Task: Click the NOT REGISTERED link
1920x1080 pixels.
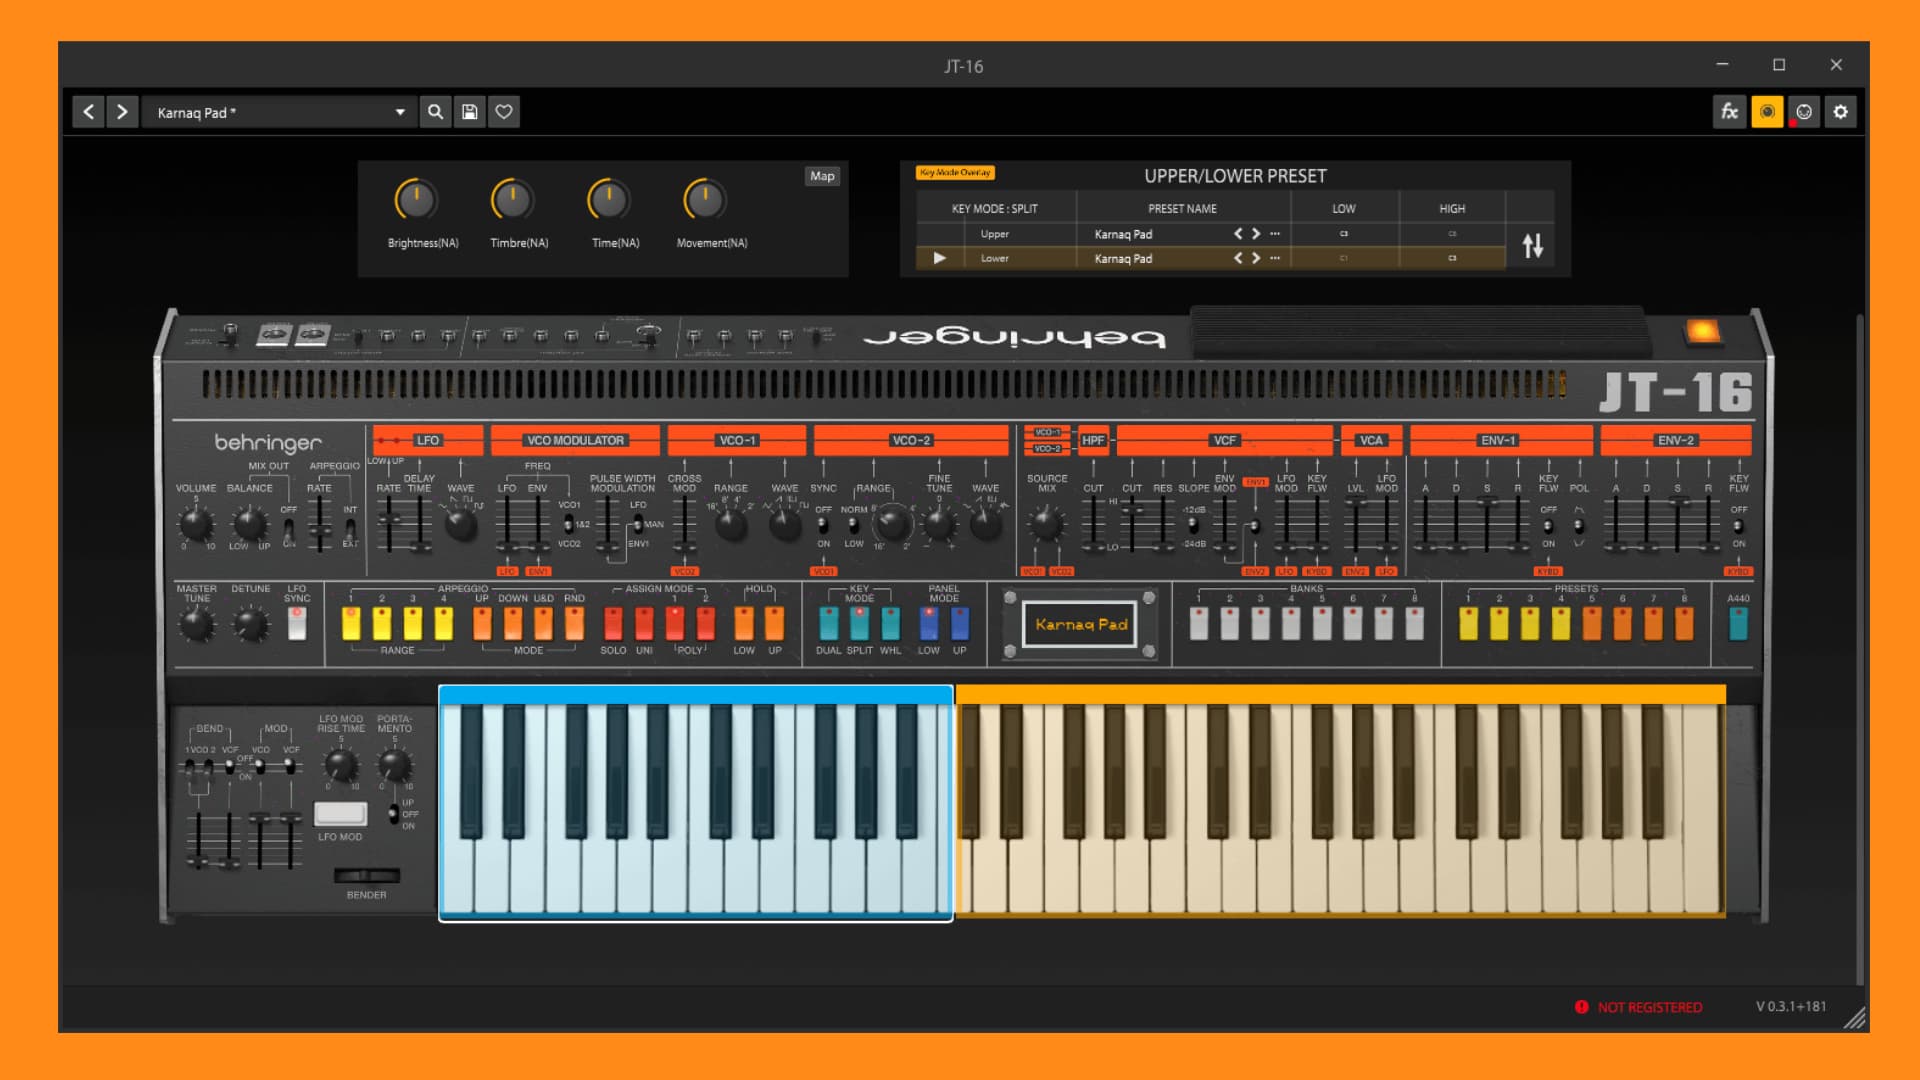Action: click(x=1649, y=1007)
